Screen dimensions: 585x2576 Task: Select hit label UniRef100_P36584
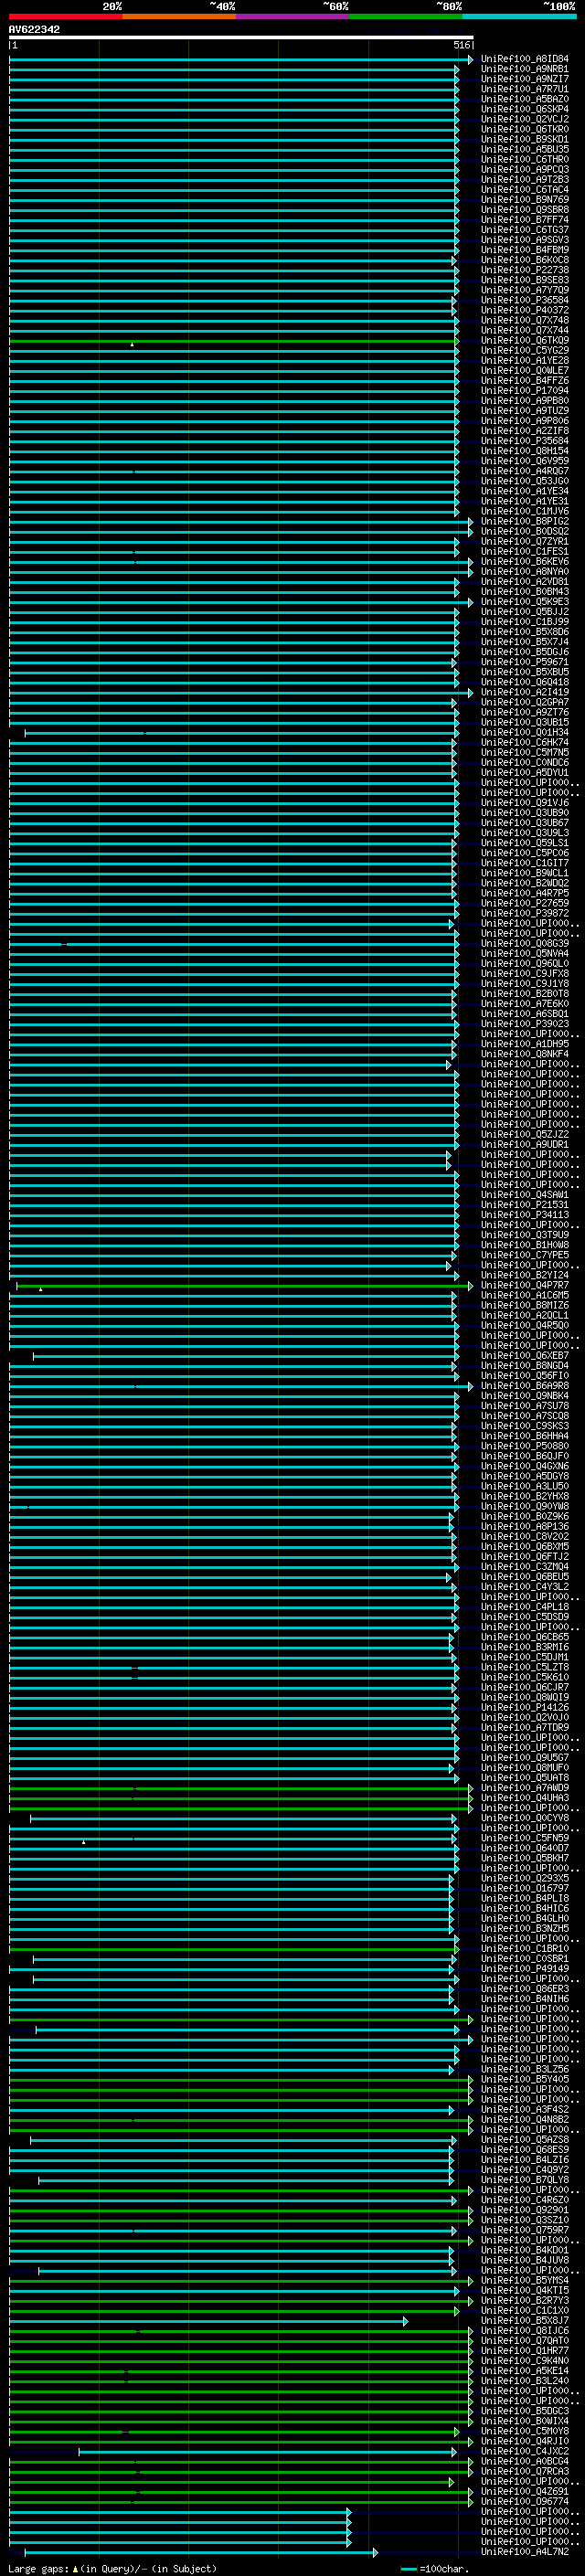[x=525, y=300]
